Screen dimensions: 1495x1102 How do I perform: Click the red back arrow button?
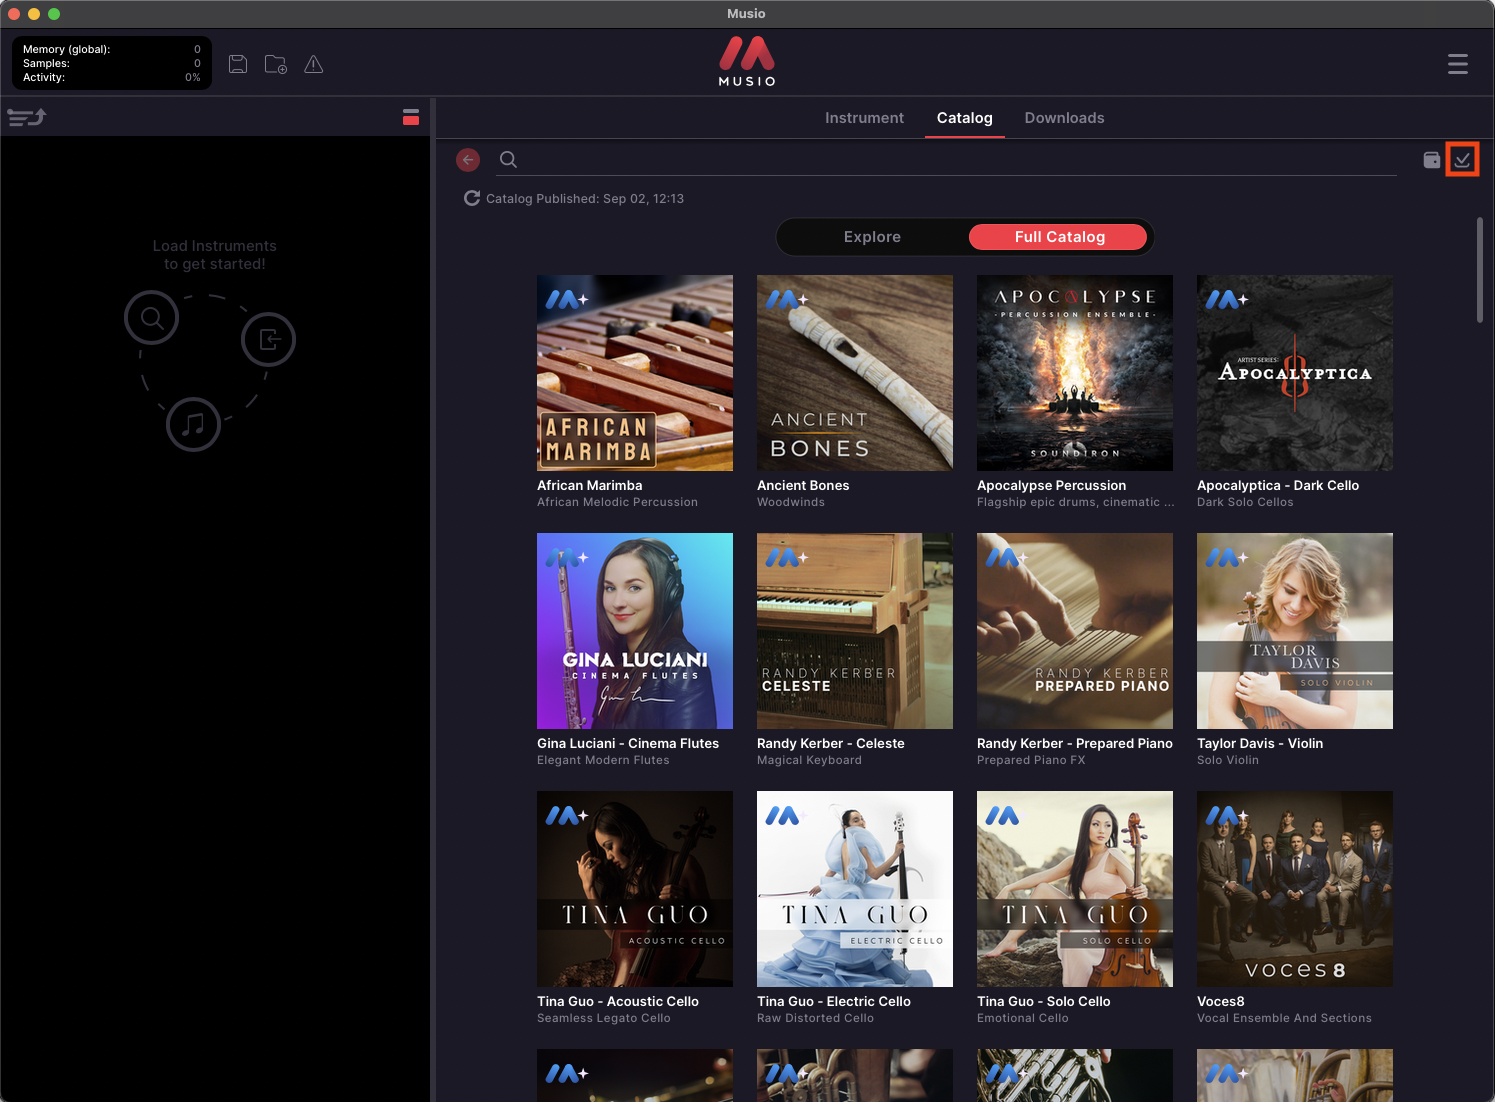coord(468,159)
